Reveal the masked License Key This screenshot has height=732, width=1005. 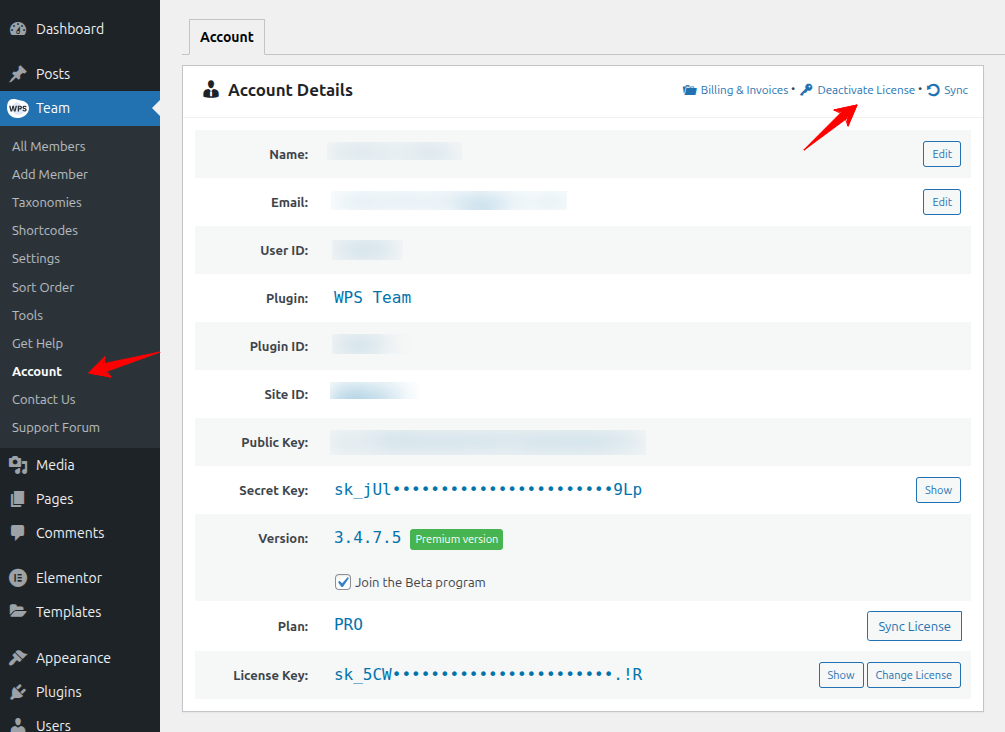pos(840,675)
